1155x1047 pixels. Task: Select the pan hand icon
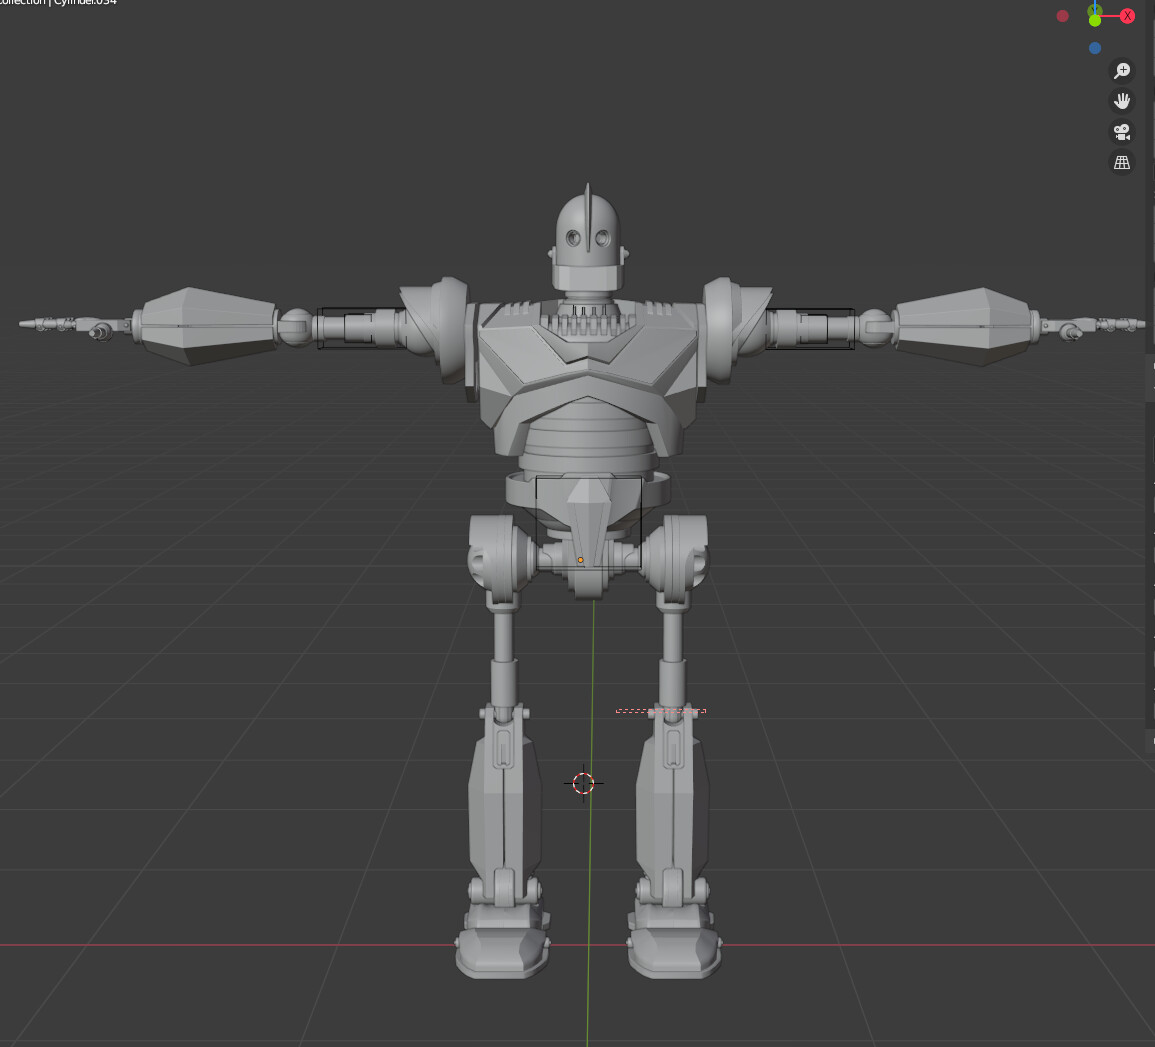1122,100
